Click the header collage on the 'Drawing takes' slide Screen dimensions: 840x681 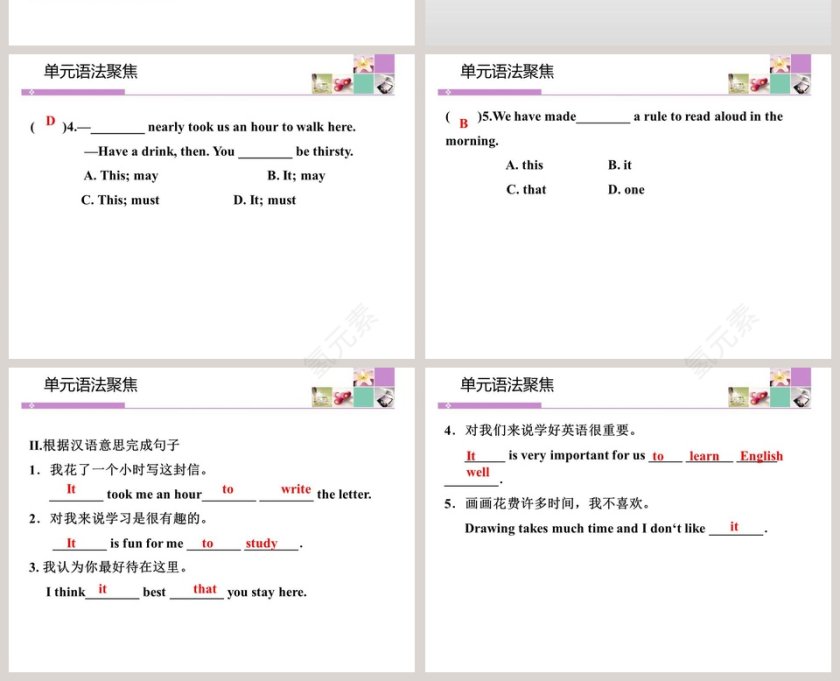[769, 389]
